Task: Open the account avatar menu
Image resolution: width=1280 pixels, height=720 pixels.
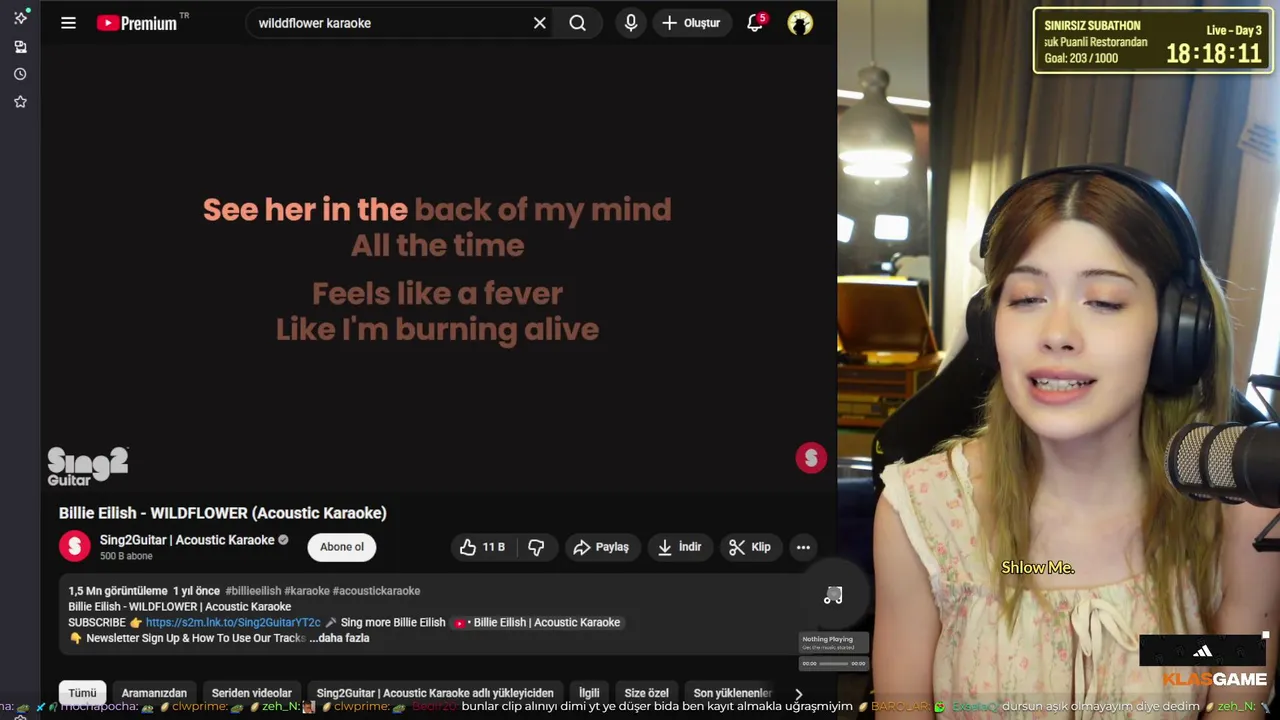Action: (x=800, y=23)
